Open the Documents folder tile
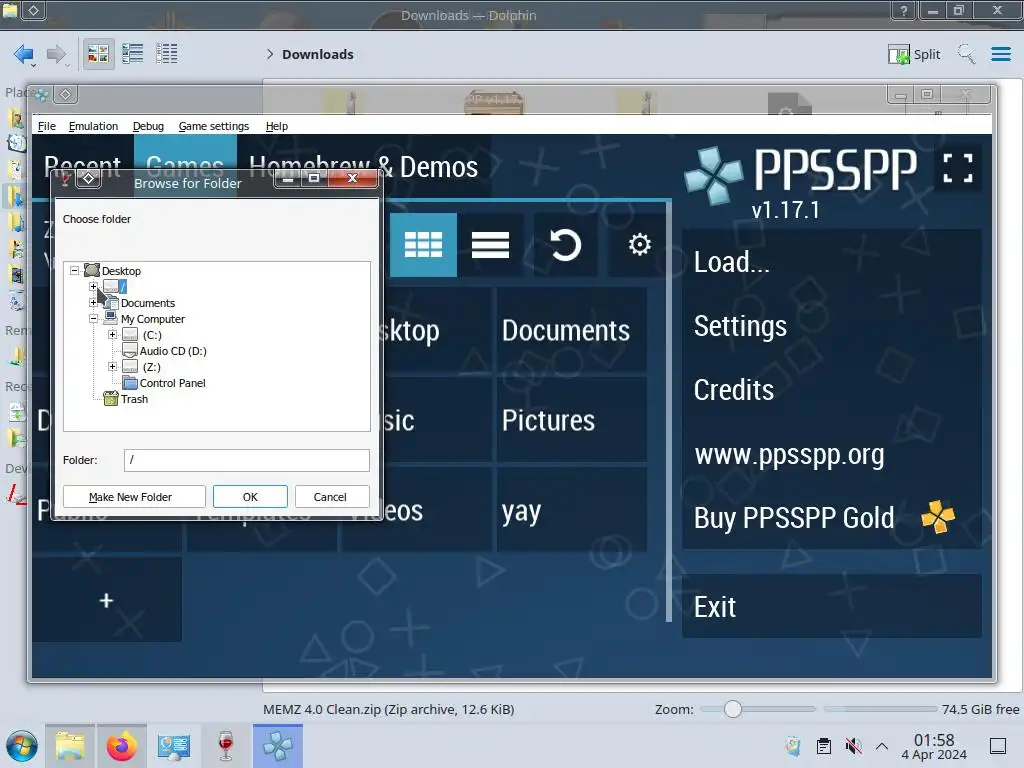The width and height of the screenshot is (1024, 768). [x=571, y=330]
